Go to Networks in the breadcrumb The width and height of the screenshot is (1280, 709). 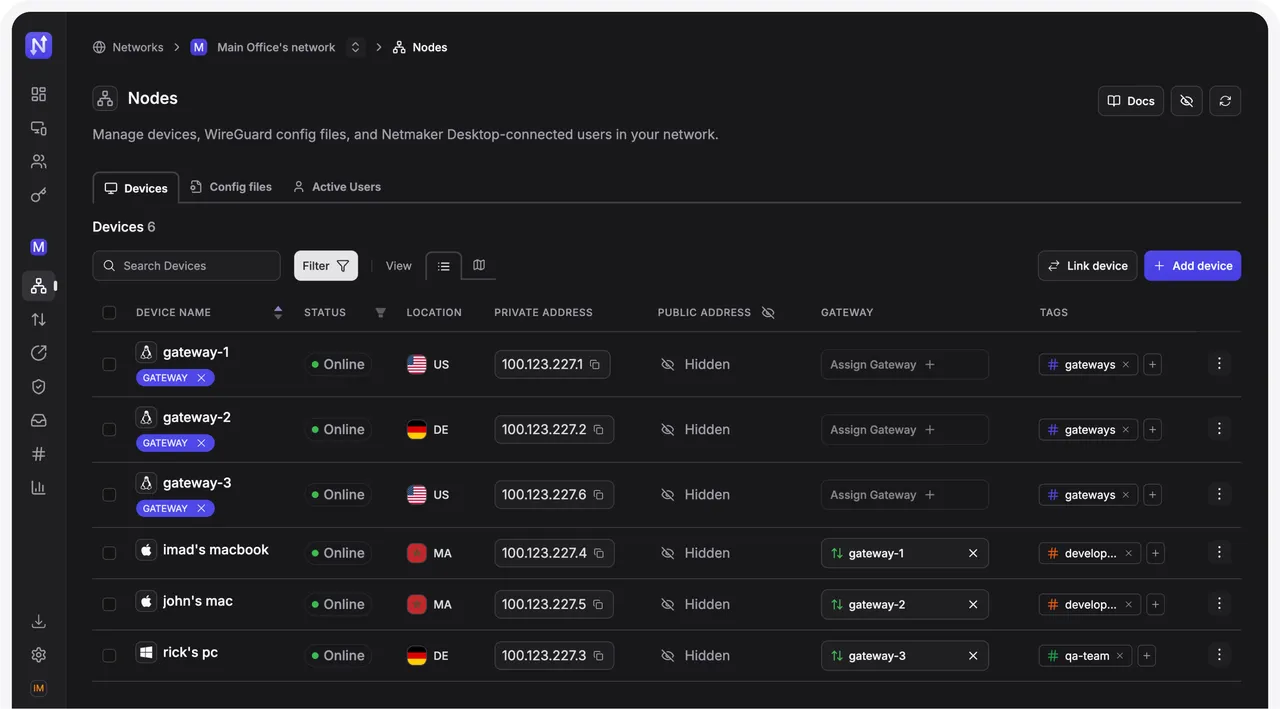[x=128, y=47]
